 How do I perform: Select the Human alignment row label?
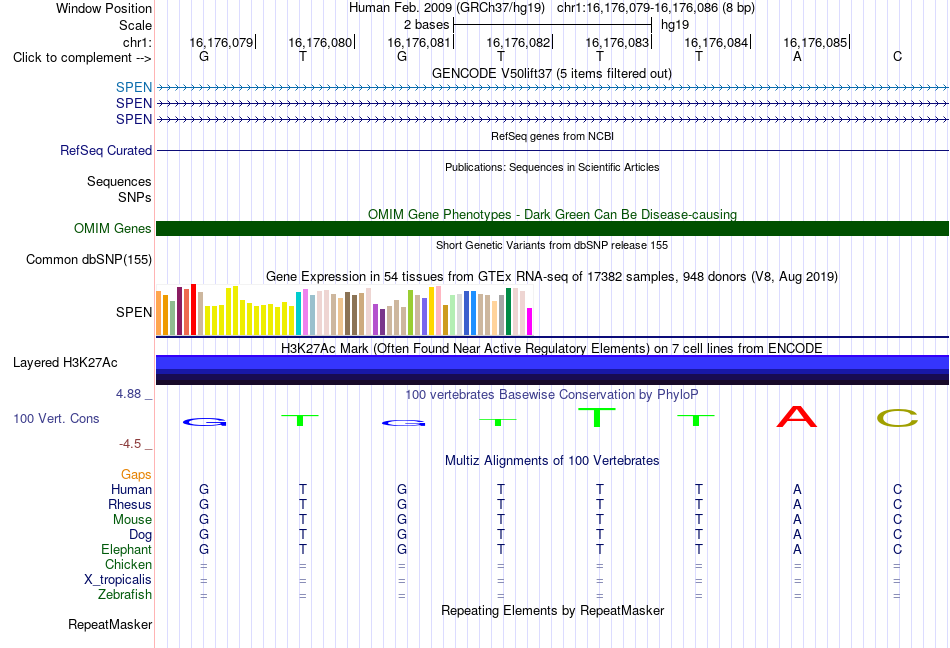pos(131,489)
